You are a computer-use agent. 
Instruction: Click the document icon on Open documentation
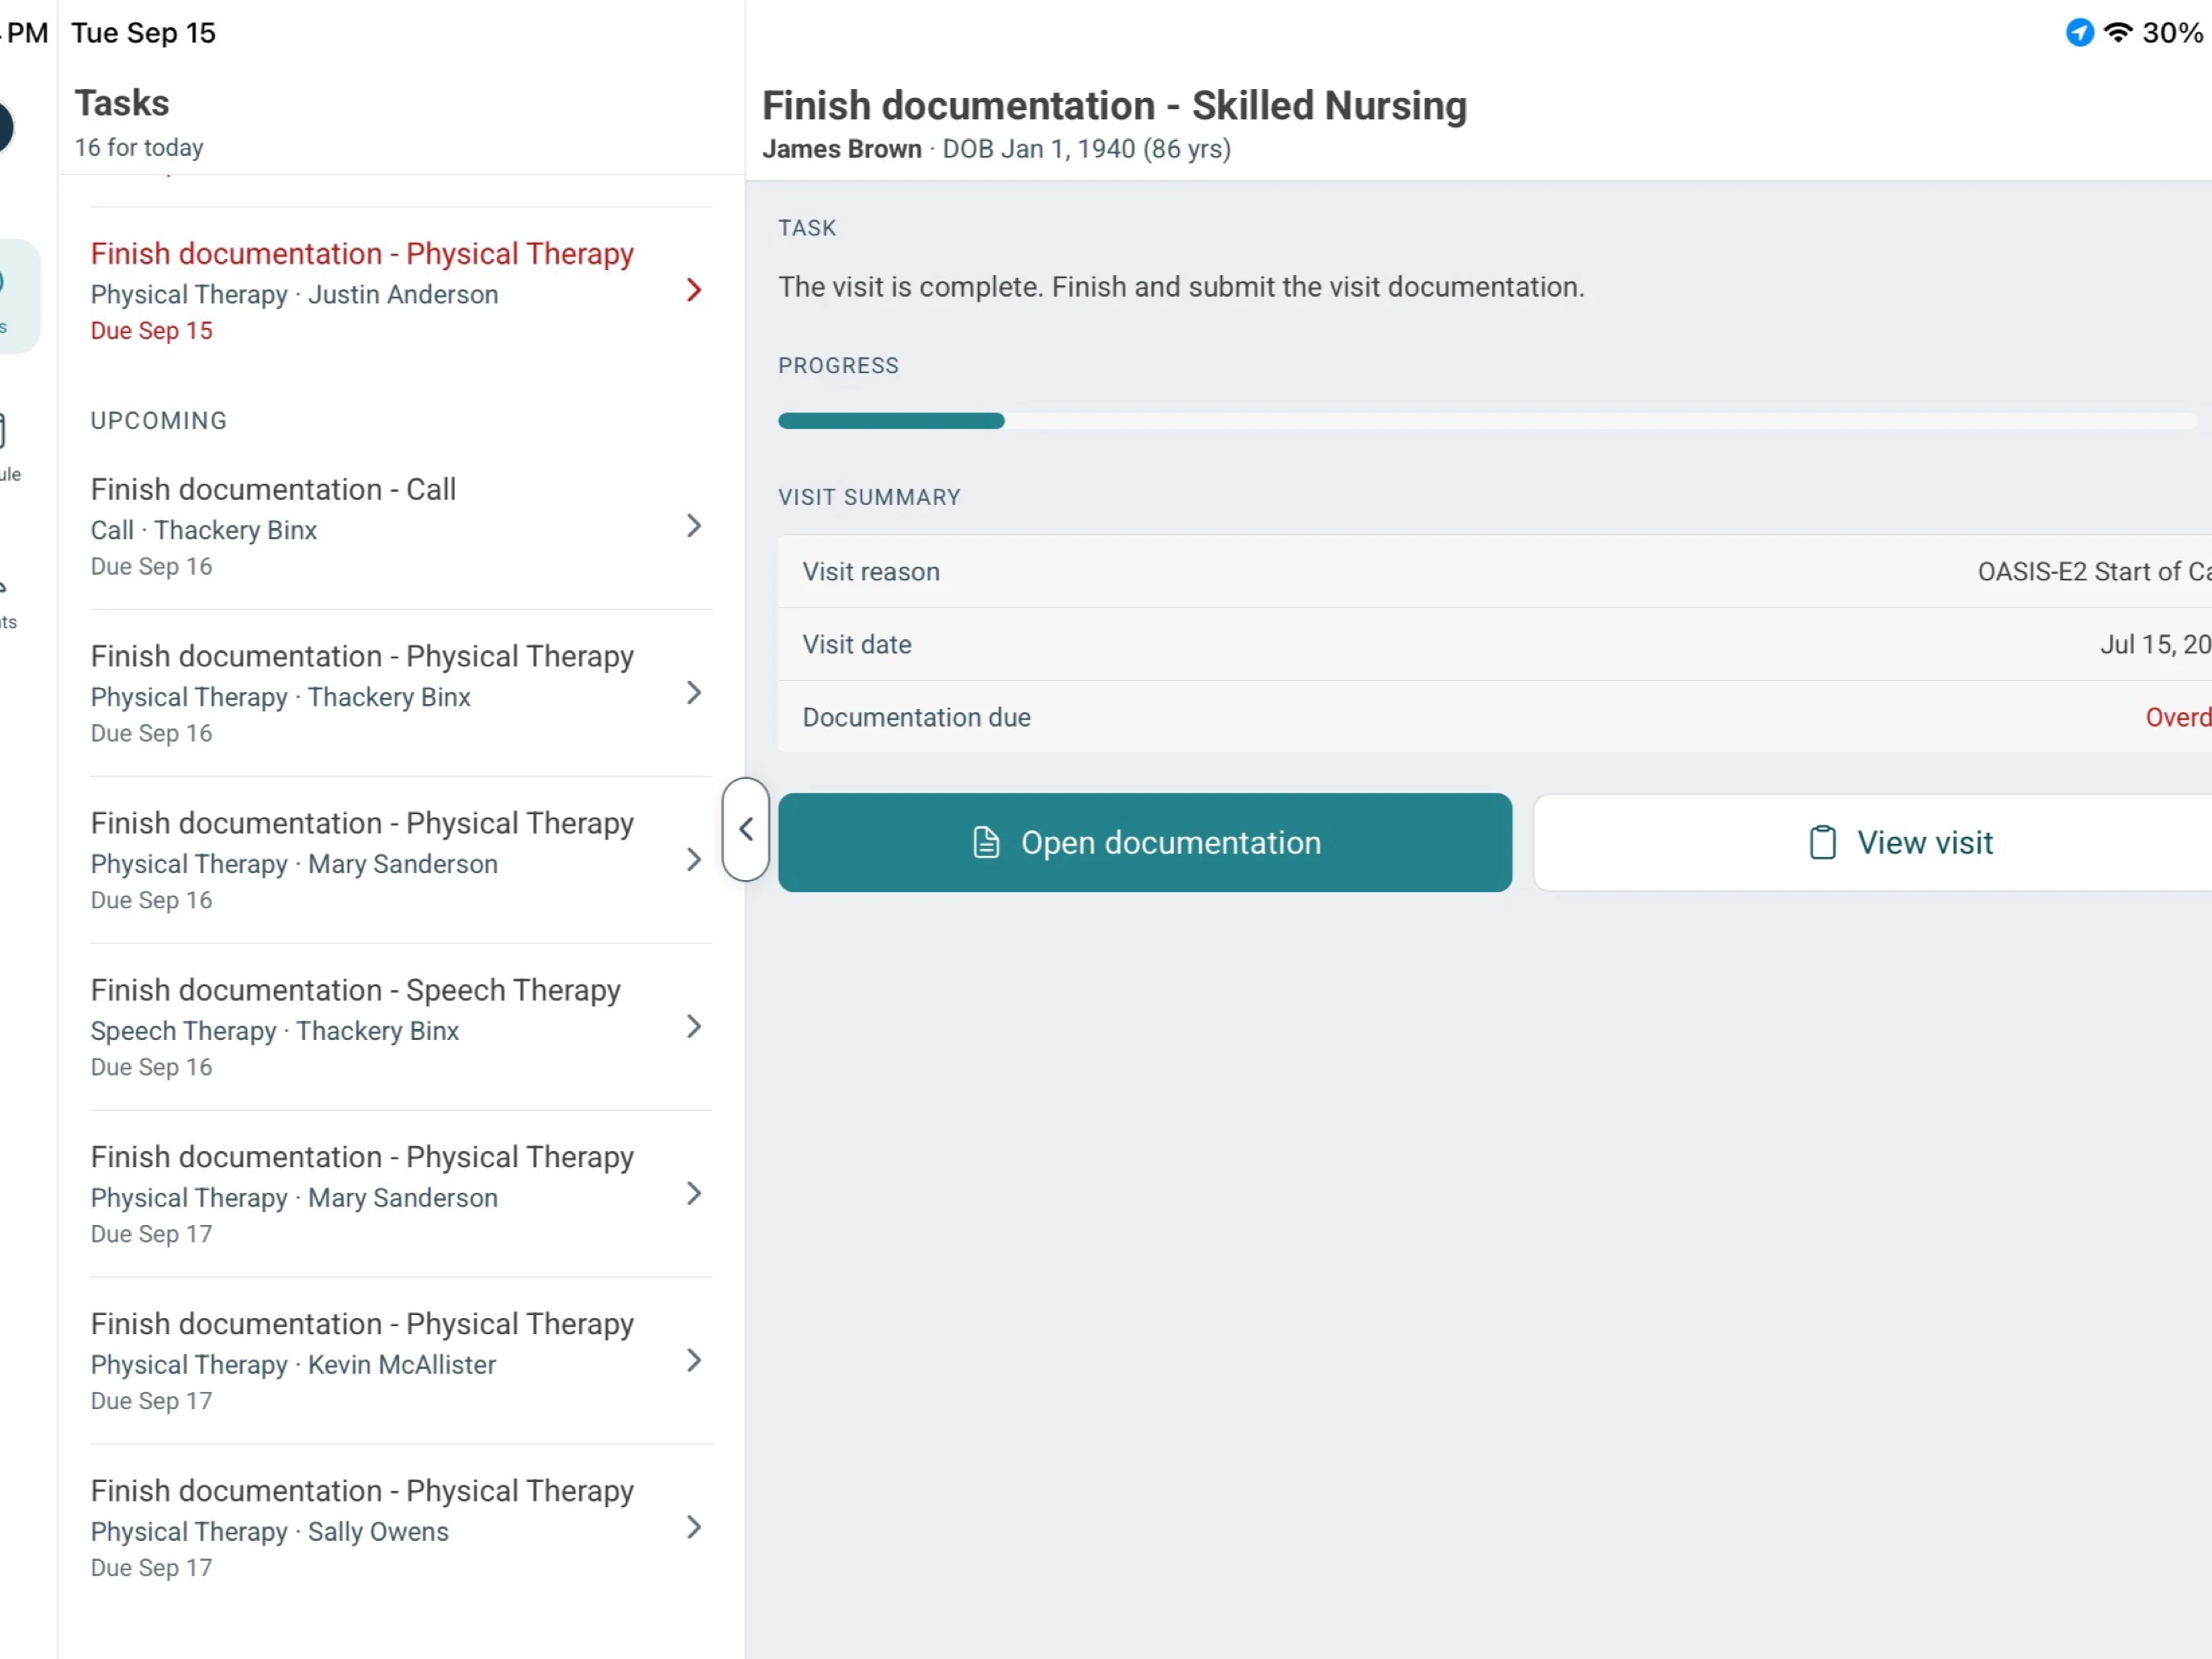click(986, 843)
